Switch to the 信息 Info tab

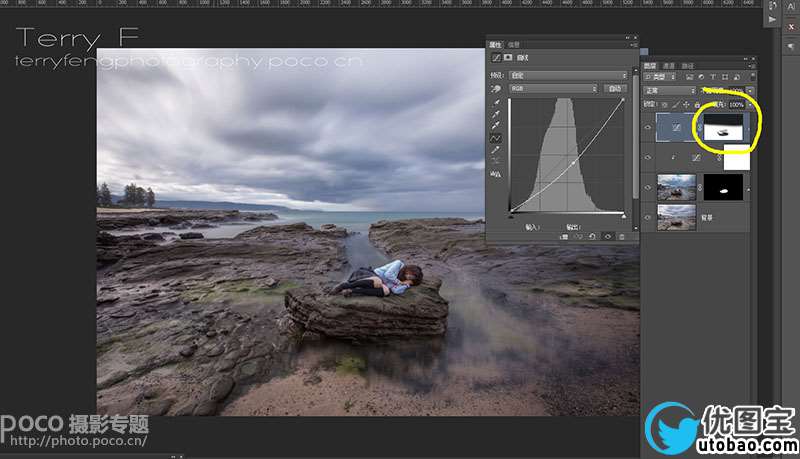pos(514,45)
